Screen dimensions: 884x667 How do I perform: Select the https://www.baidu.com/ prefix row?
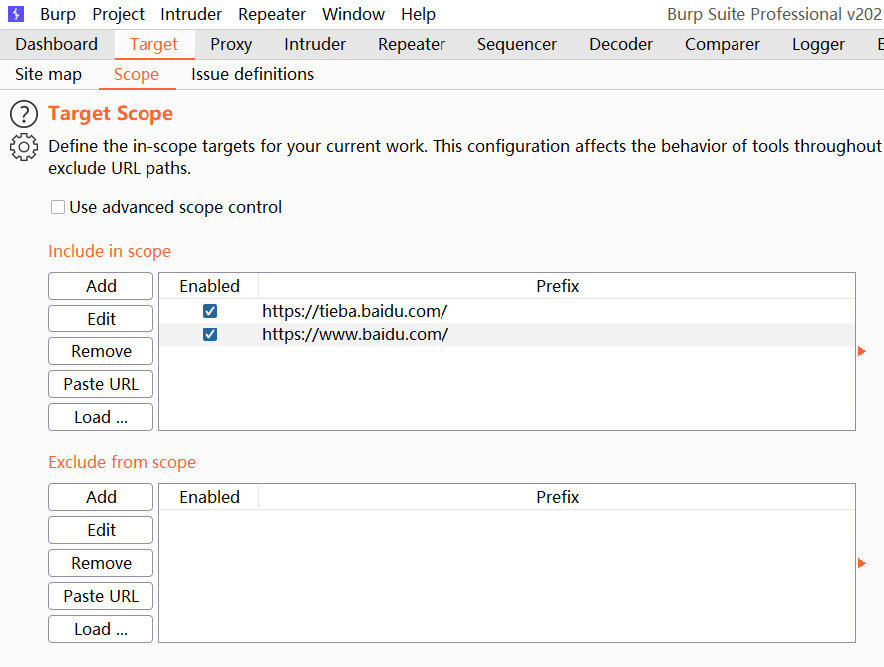[x=507, y=334]
